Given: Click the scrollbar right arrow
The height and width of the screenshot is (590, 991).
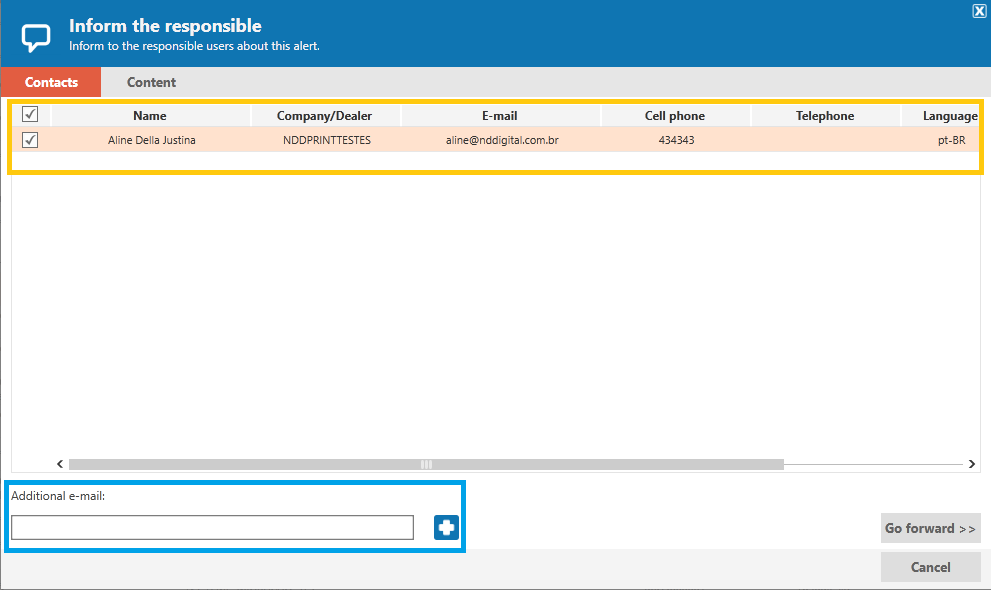Looking at the screenshot, I should (x=971, y=464).
